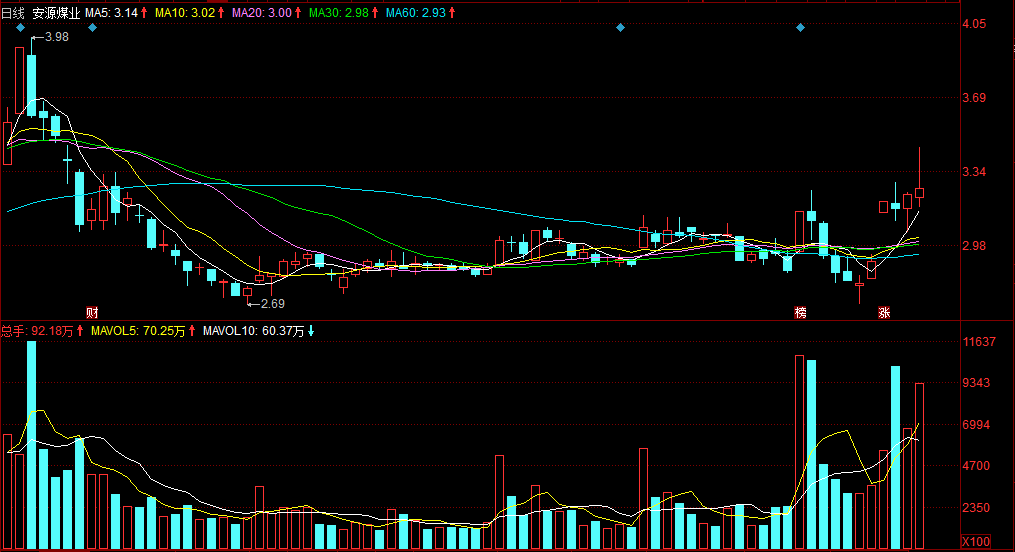Click the red 榜 marker on the chart
The height and width of the screenshot is (552, 1015).
800,312
